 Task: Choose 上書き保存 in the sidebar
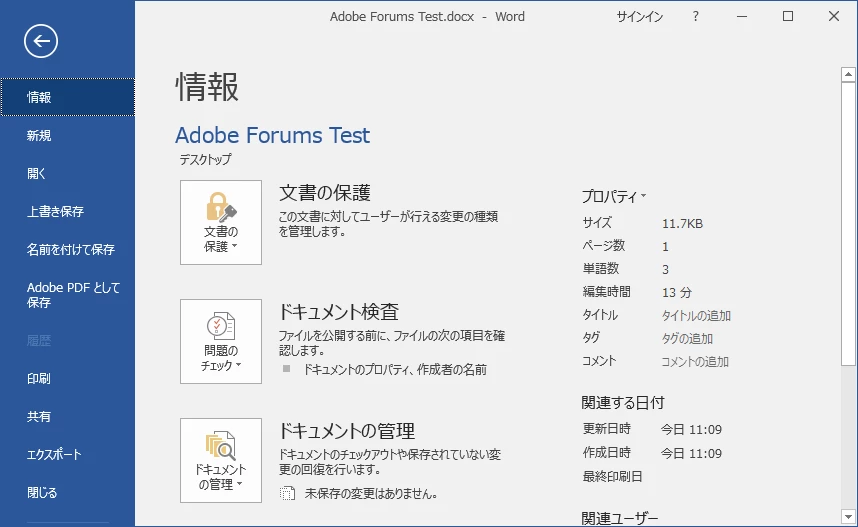coord(67,211)
